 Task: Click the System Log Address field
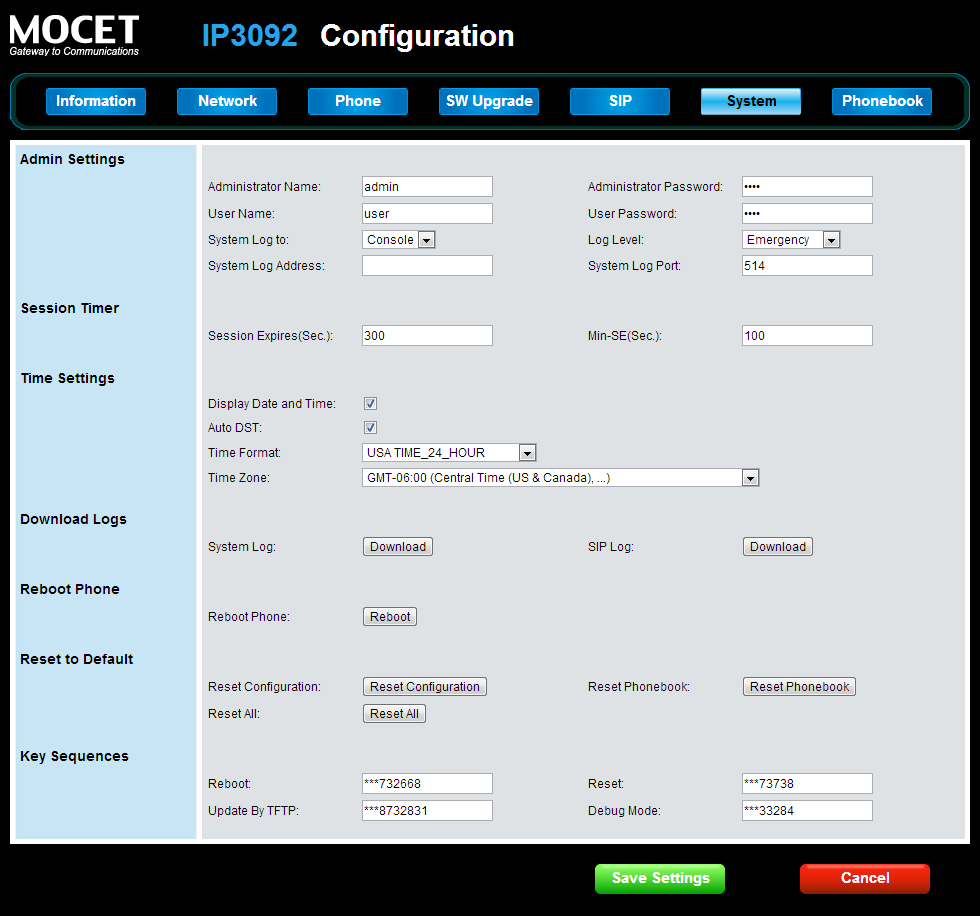coord(428,266)
